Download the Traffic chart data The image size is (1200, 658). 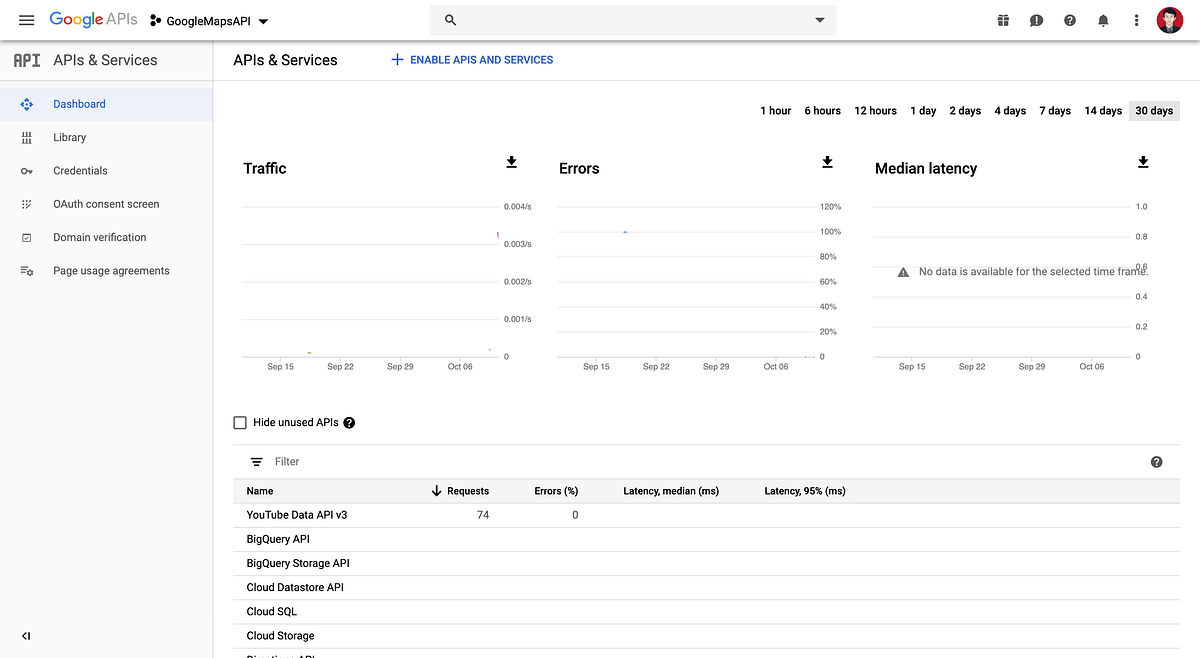511,162
